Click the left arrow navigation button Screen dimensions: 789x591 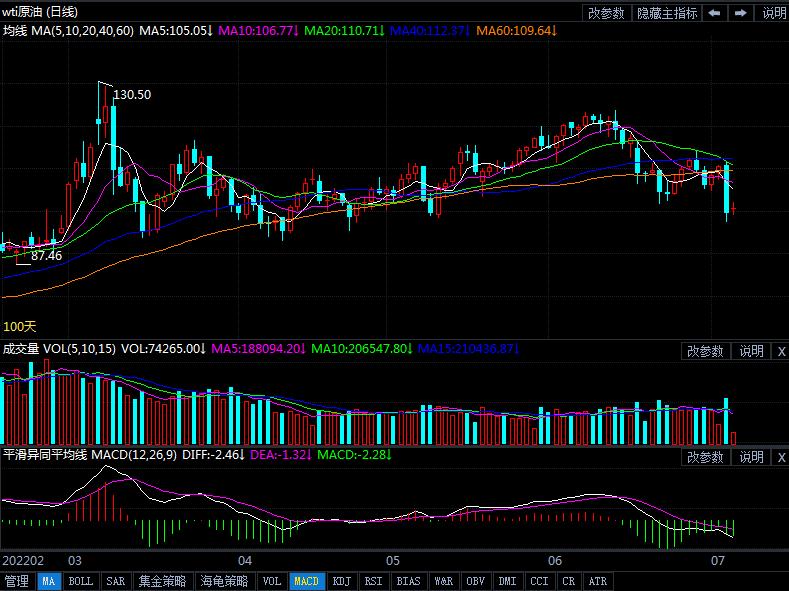(x=715, y=13)
